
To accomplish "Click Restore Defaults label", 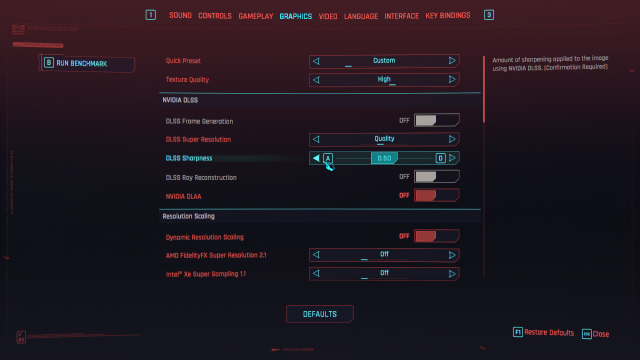I will 549,333.
